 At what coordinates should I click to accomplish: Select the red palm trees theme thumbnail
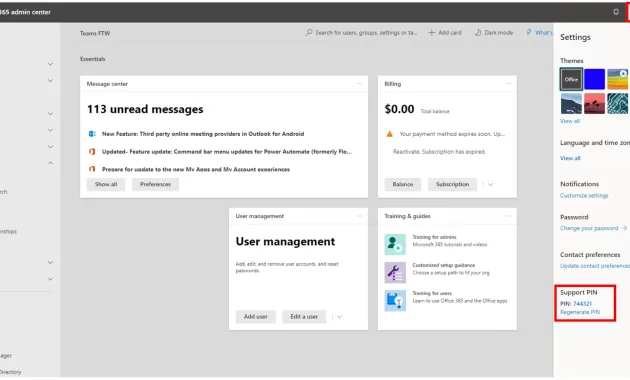tap(594, 103)
